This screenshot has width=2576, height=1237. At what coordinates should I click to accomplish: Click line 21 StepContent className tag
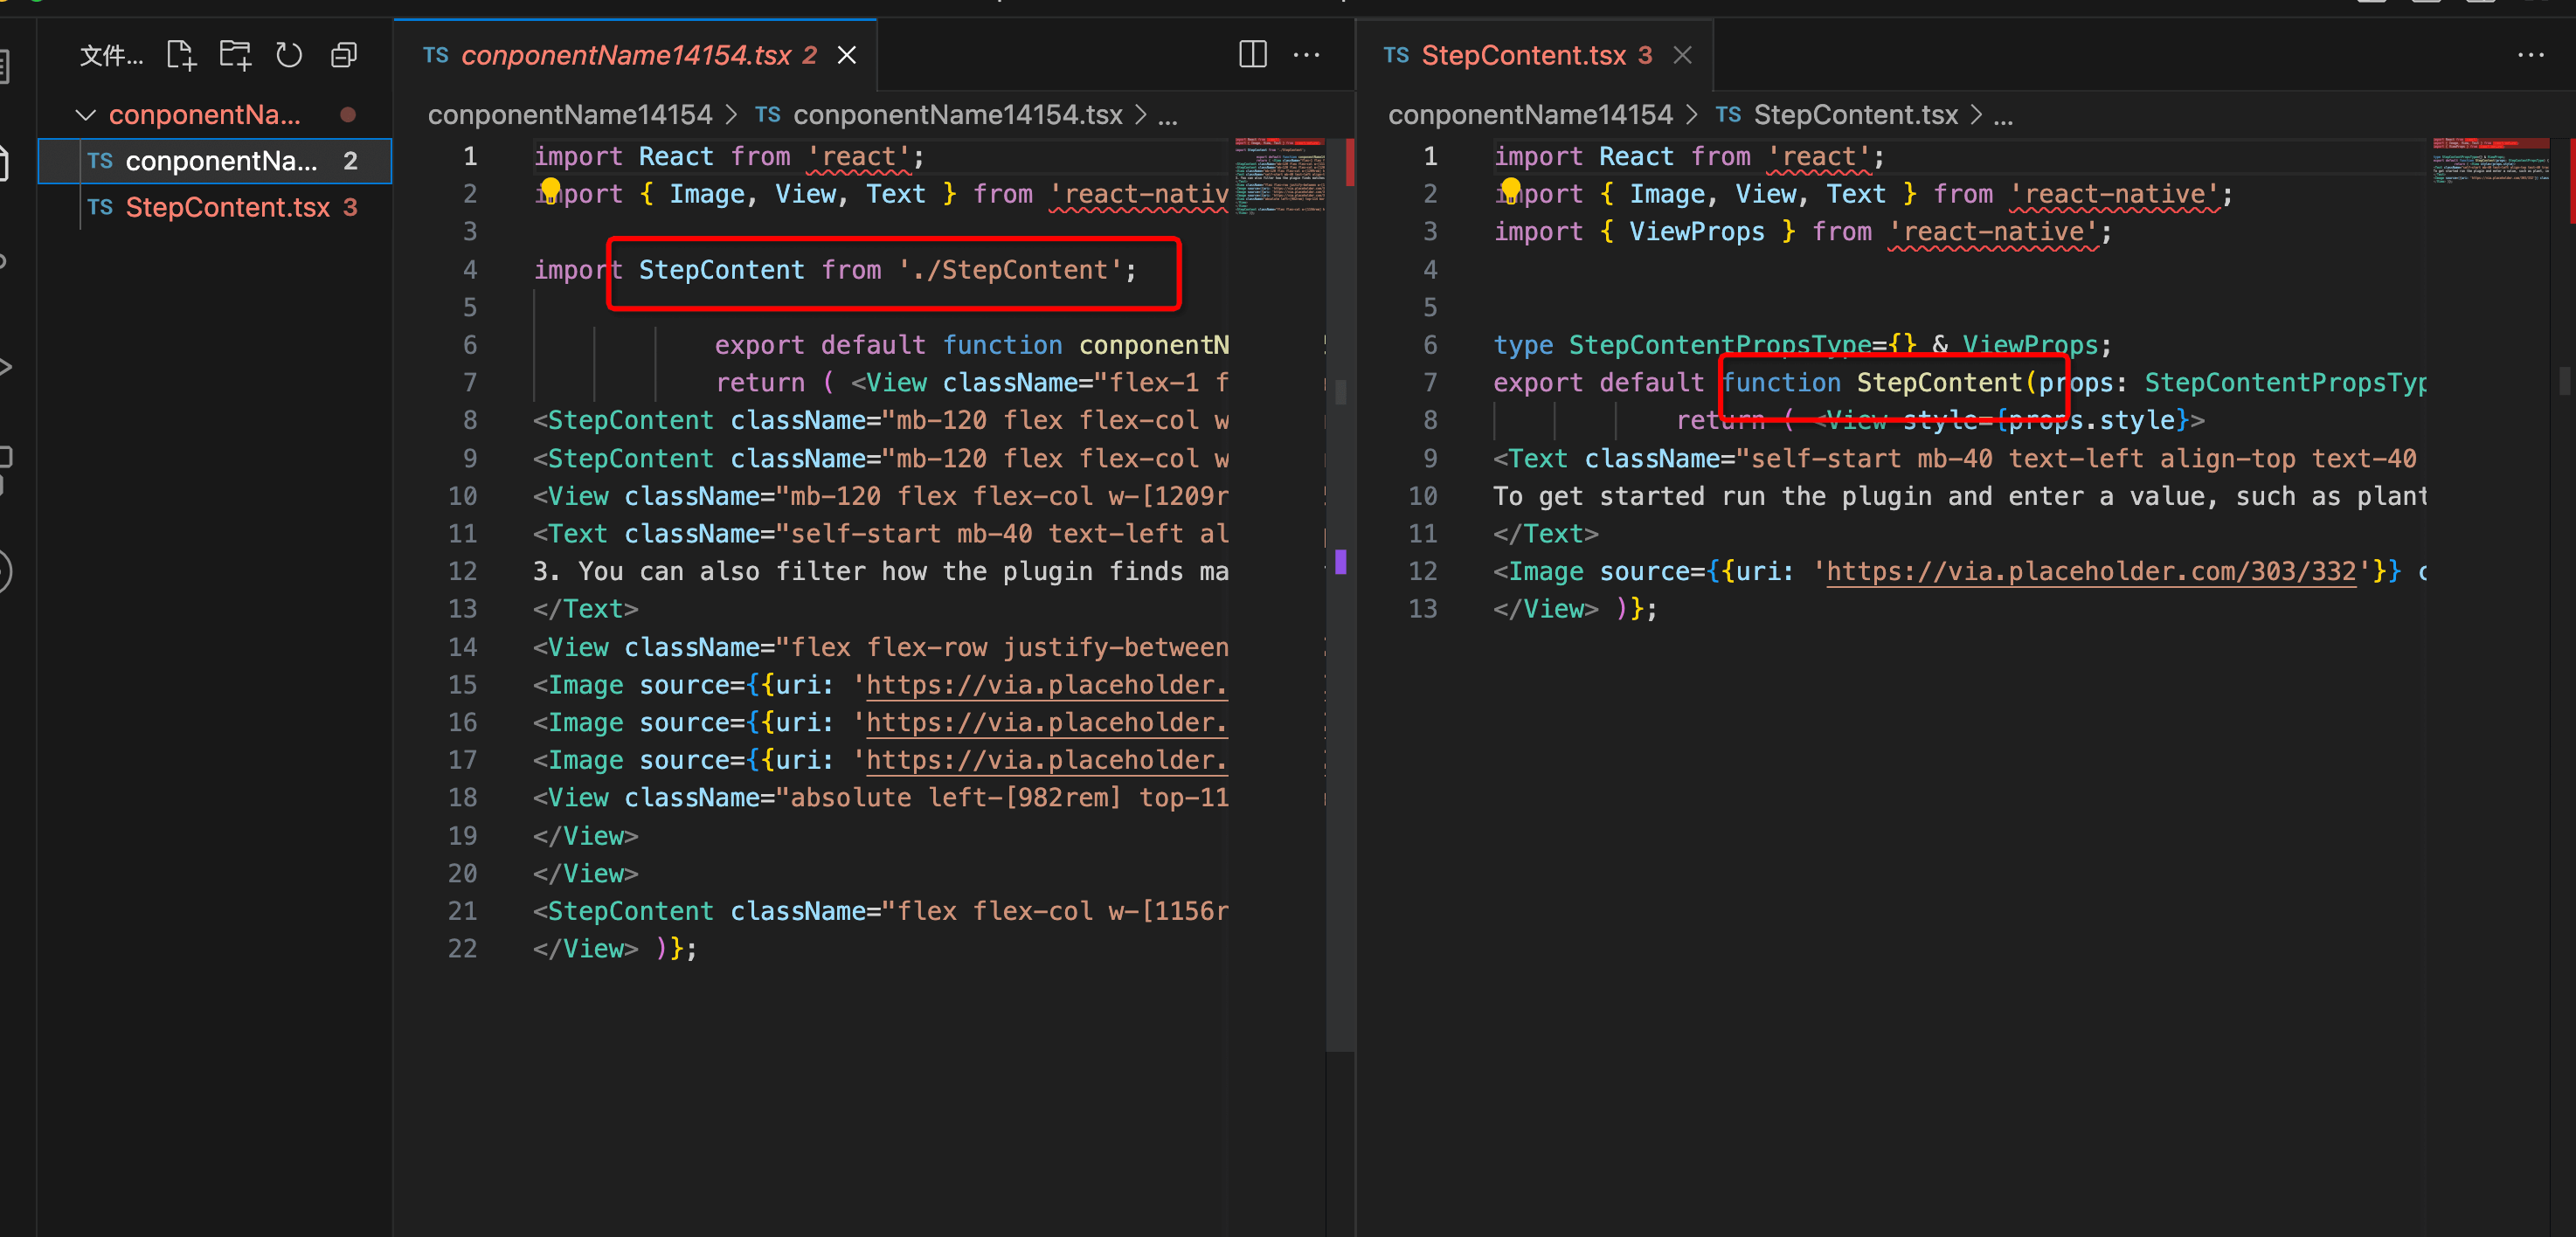pyautogui.click(x=880, y=911)
